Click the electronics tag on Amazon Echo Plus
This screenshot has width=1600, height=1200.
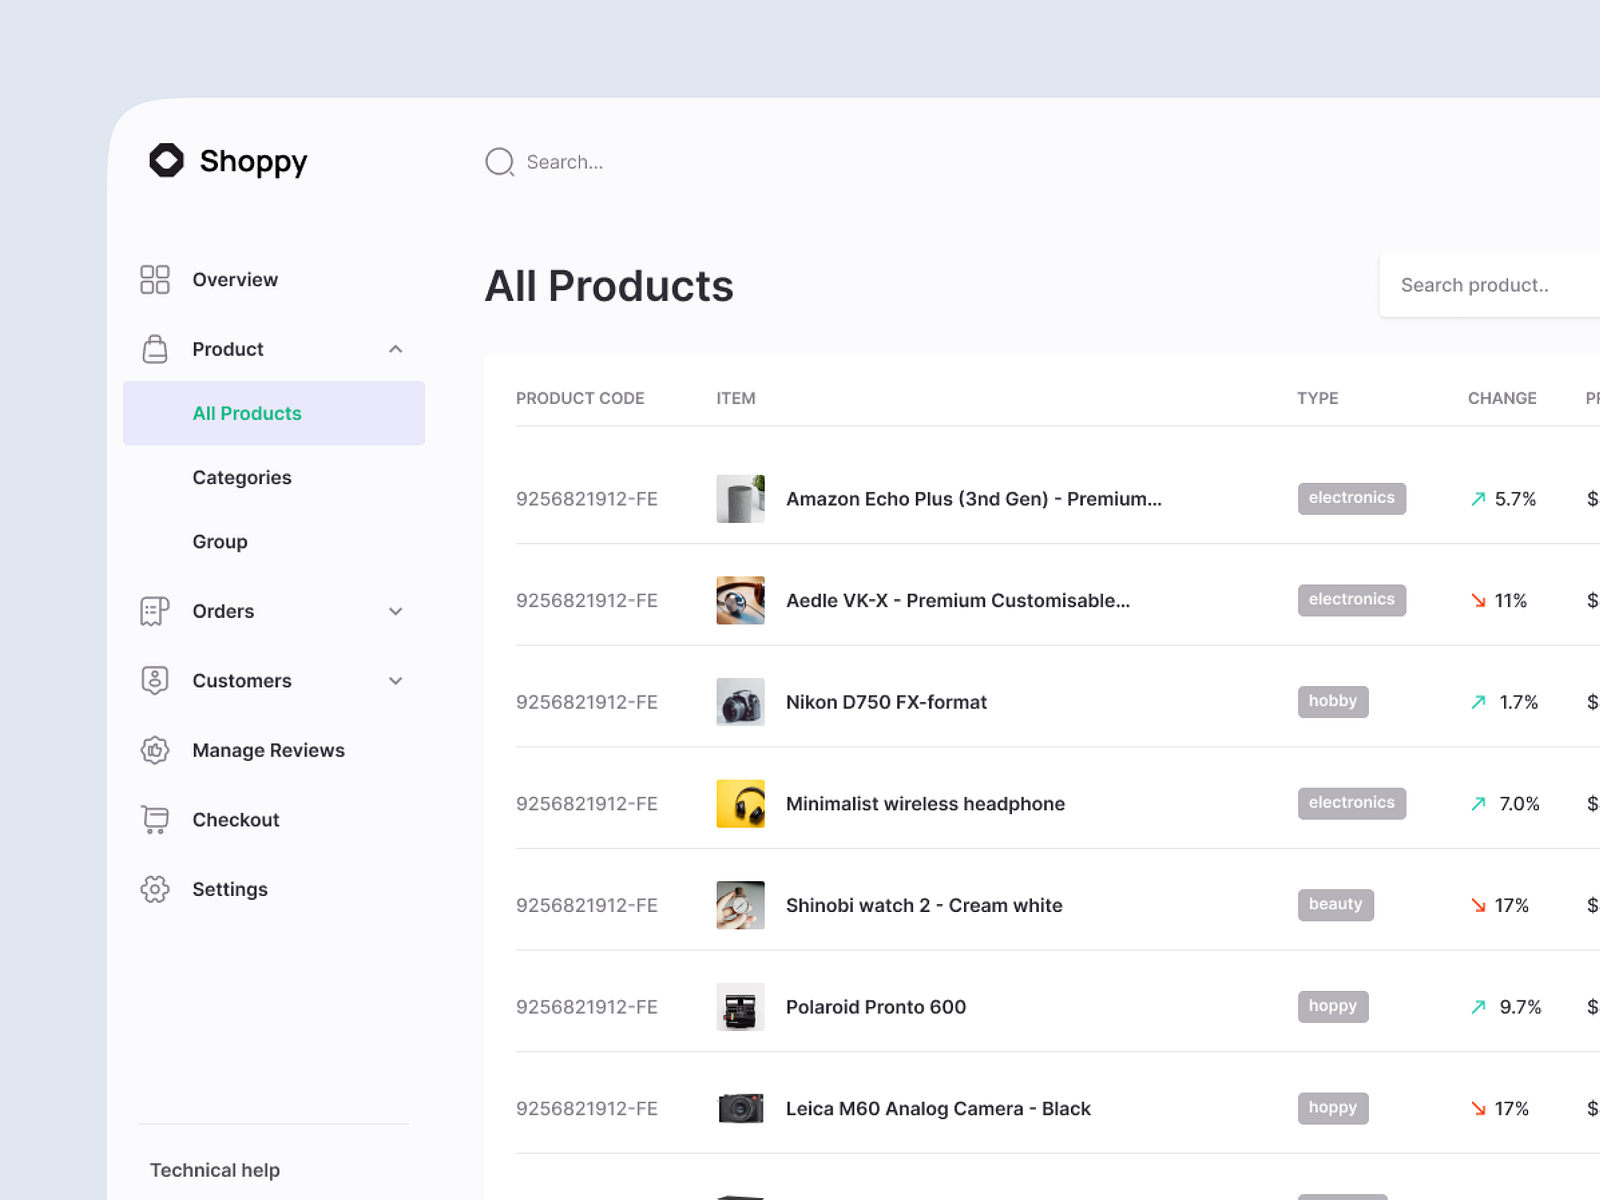click(x=1352, y=498)
